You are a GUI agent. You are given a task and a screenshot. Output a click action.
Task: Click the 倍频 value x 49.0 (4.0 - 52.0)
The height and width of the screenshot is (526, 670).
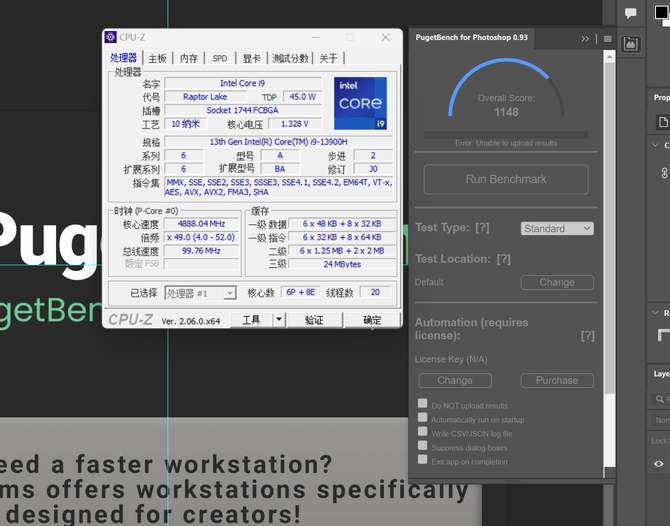click(x=201, y=237)
